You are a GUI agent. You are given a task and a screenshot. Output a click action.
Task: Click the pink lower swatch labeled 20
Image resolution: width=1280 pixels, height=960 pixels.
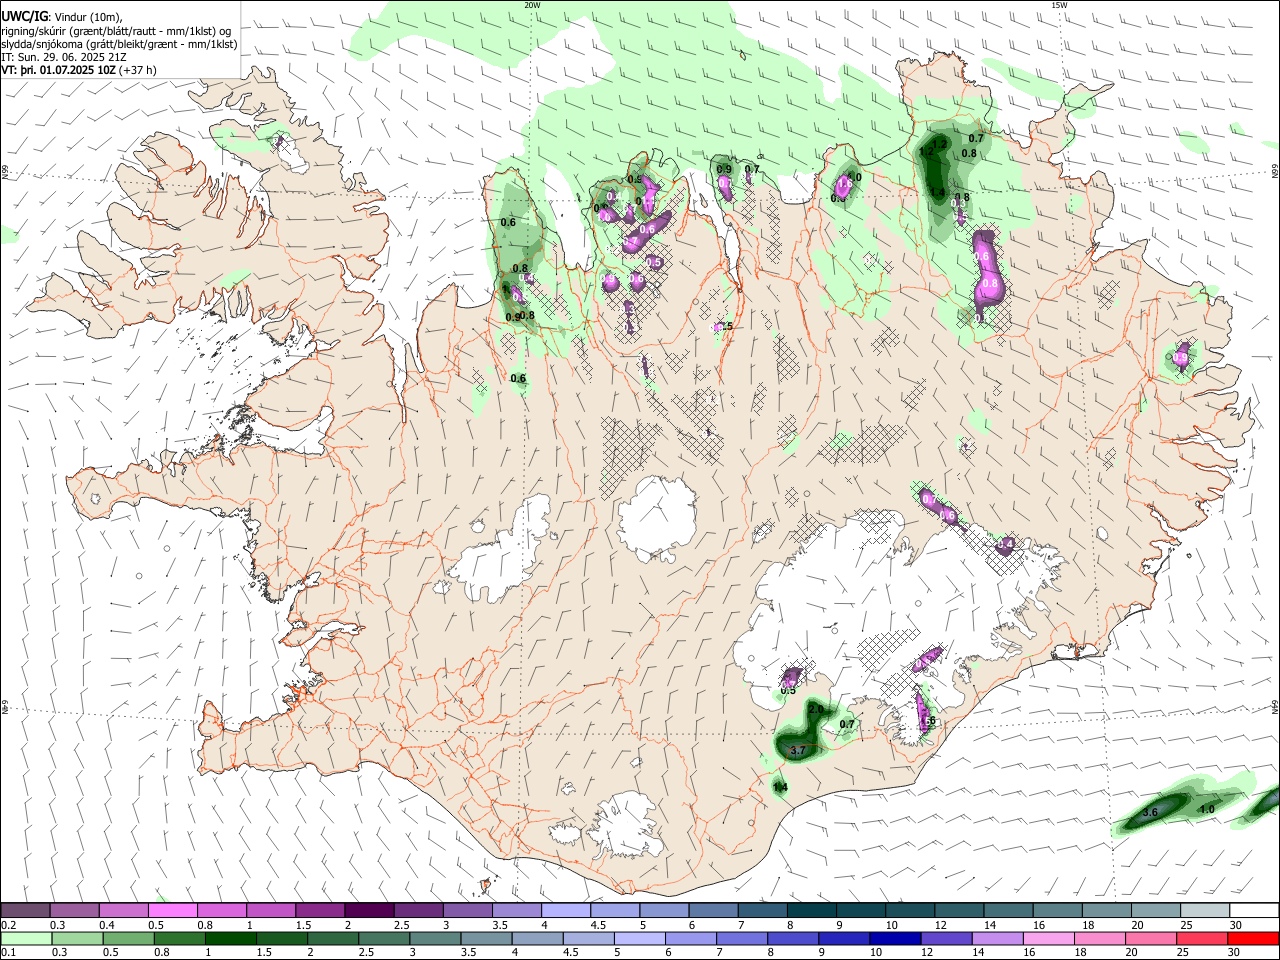pyautogui.click(x=1150, y=938)
